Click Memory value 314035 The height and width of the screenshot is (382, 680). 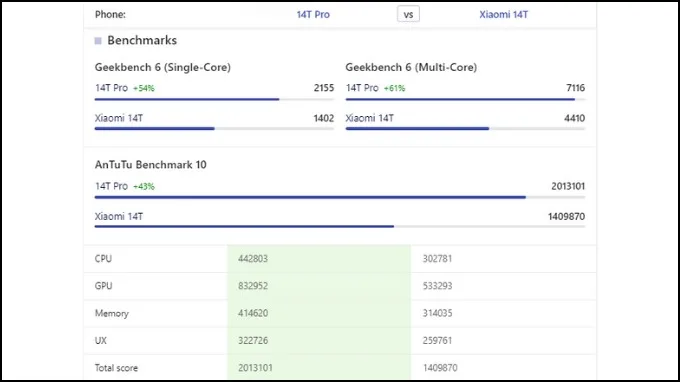tap(437, 313)
